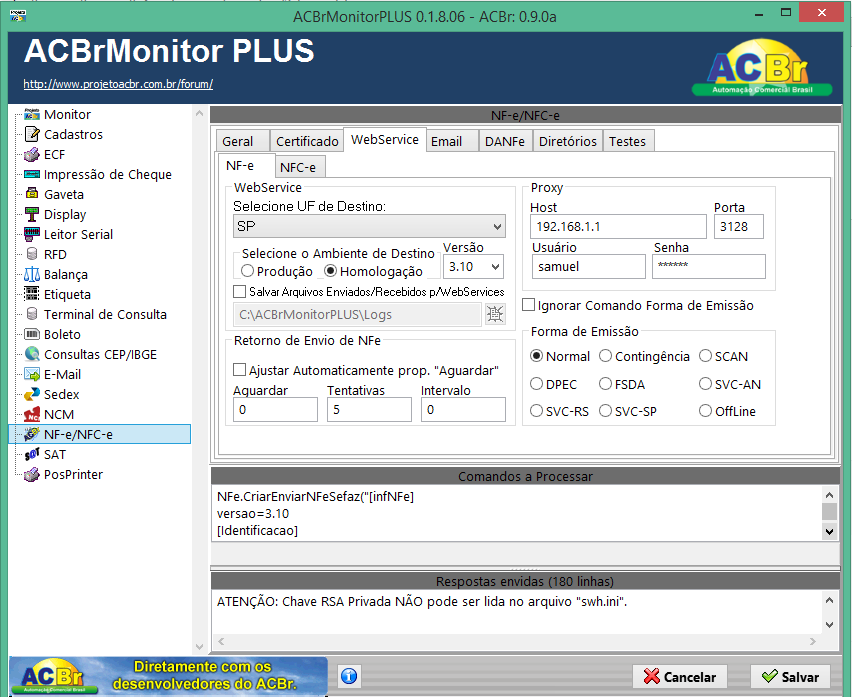The image size is (852, 697).
Task: Open the Gaveta drawer icon
Action: [x=32, y=194]
